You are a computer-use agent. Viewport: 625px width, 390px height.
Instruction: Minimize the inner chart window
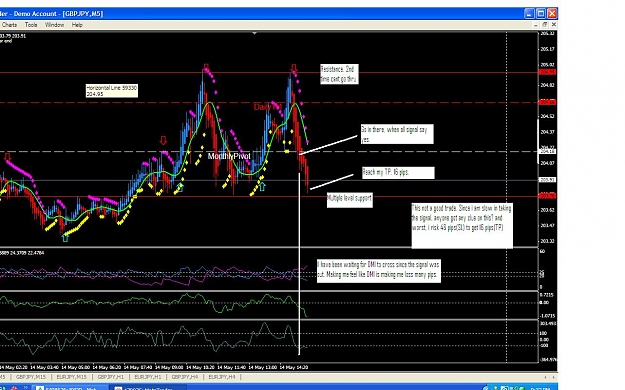click(x=536, y=25)
